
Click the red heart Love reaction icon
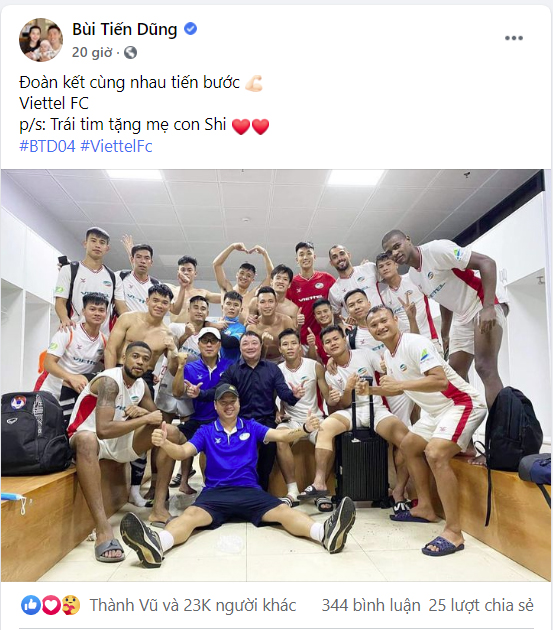tap(51, 605)
